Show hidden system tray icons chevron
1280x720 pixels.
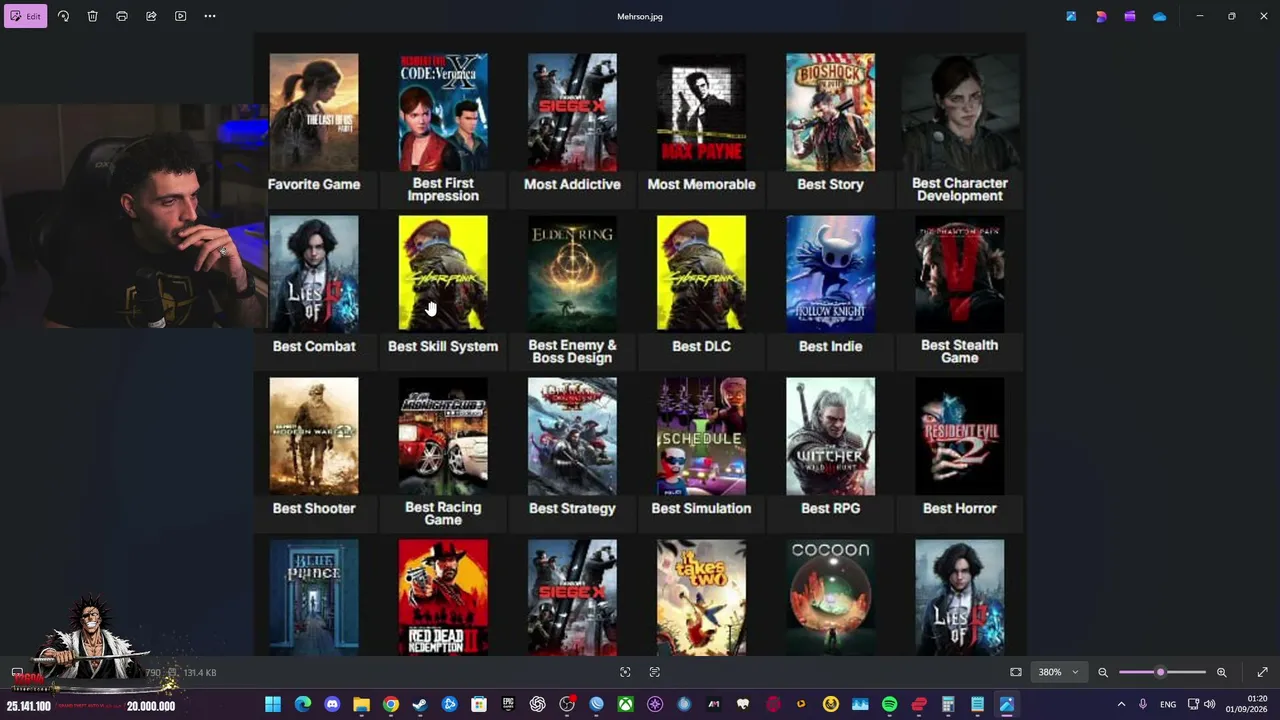click(x=1122, y=705)
